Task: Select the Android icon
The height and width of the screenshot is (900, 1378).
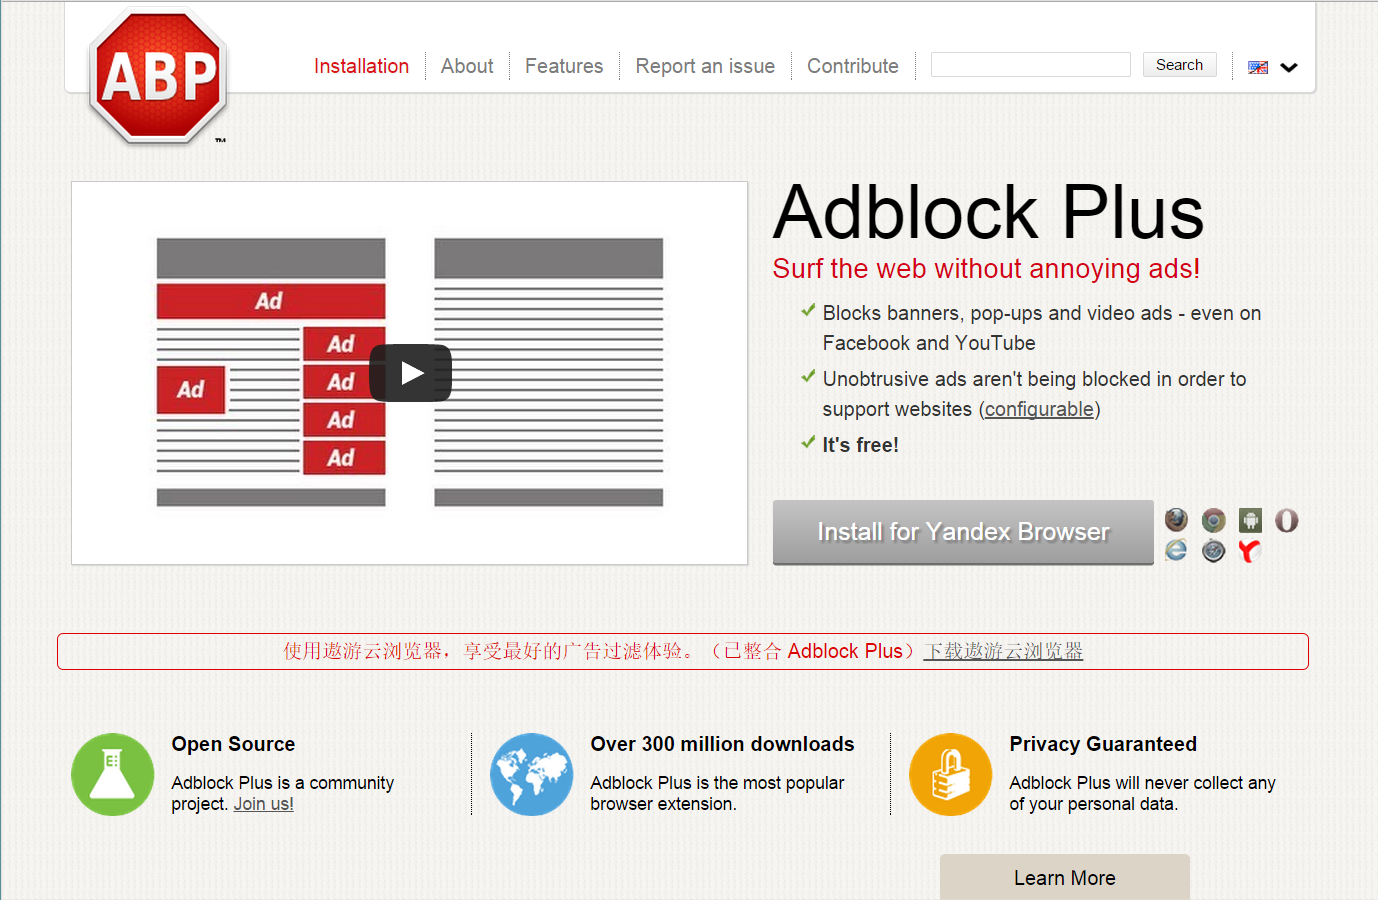Action: pyautogui.click(x=1250, y=520)
